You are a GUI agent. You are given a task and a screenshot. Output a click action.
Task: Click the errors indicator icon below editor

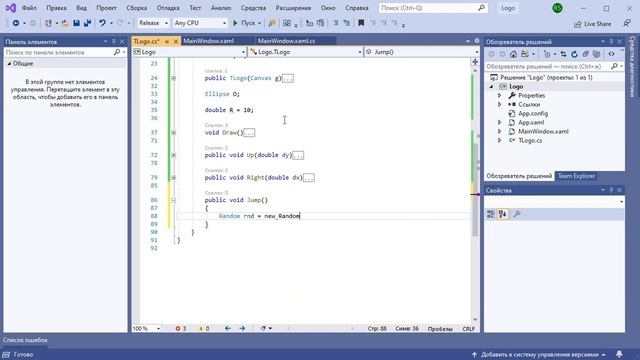point(178,328)
